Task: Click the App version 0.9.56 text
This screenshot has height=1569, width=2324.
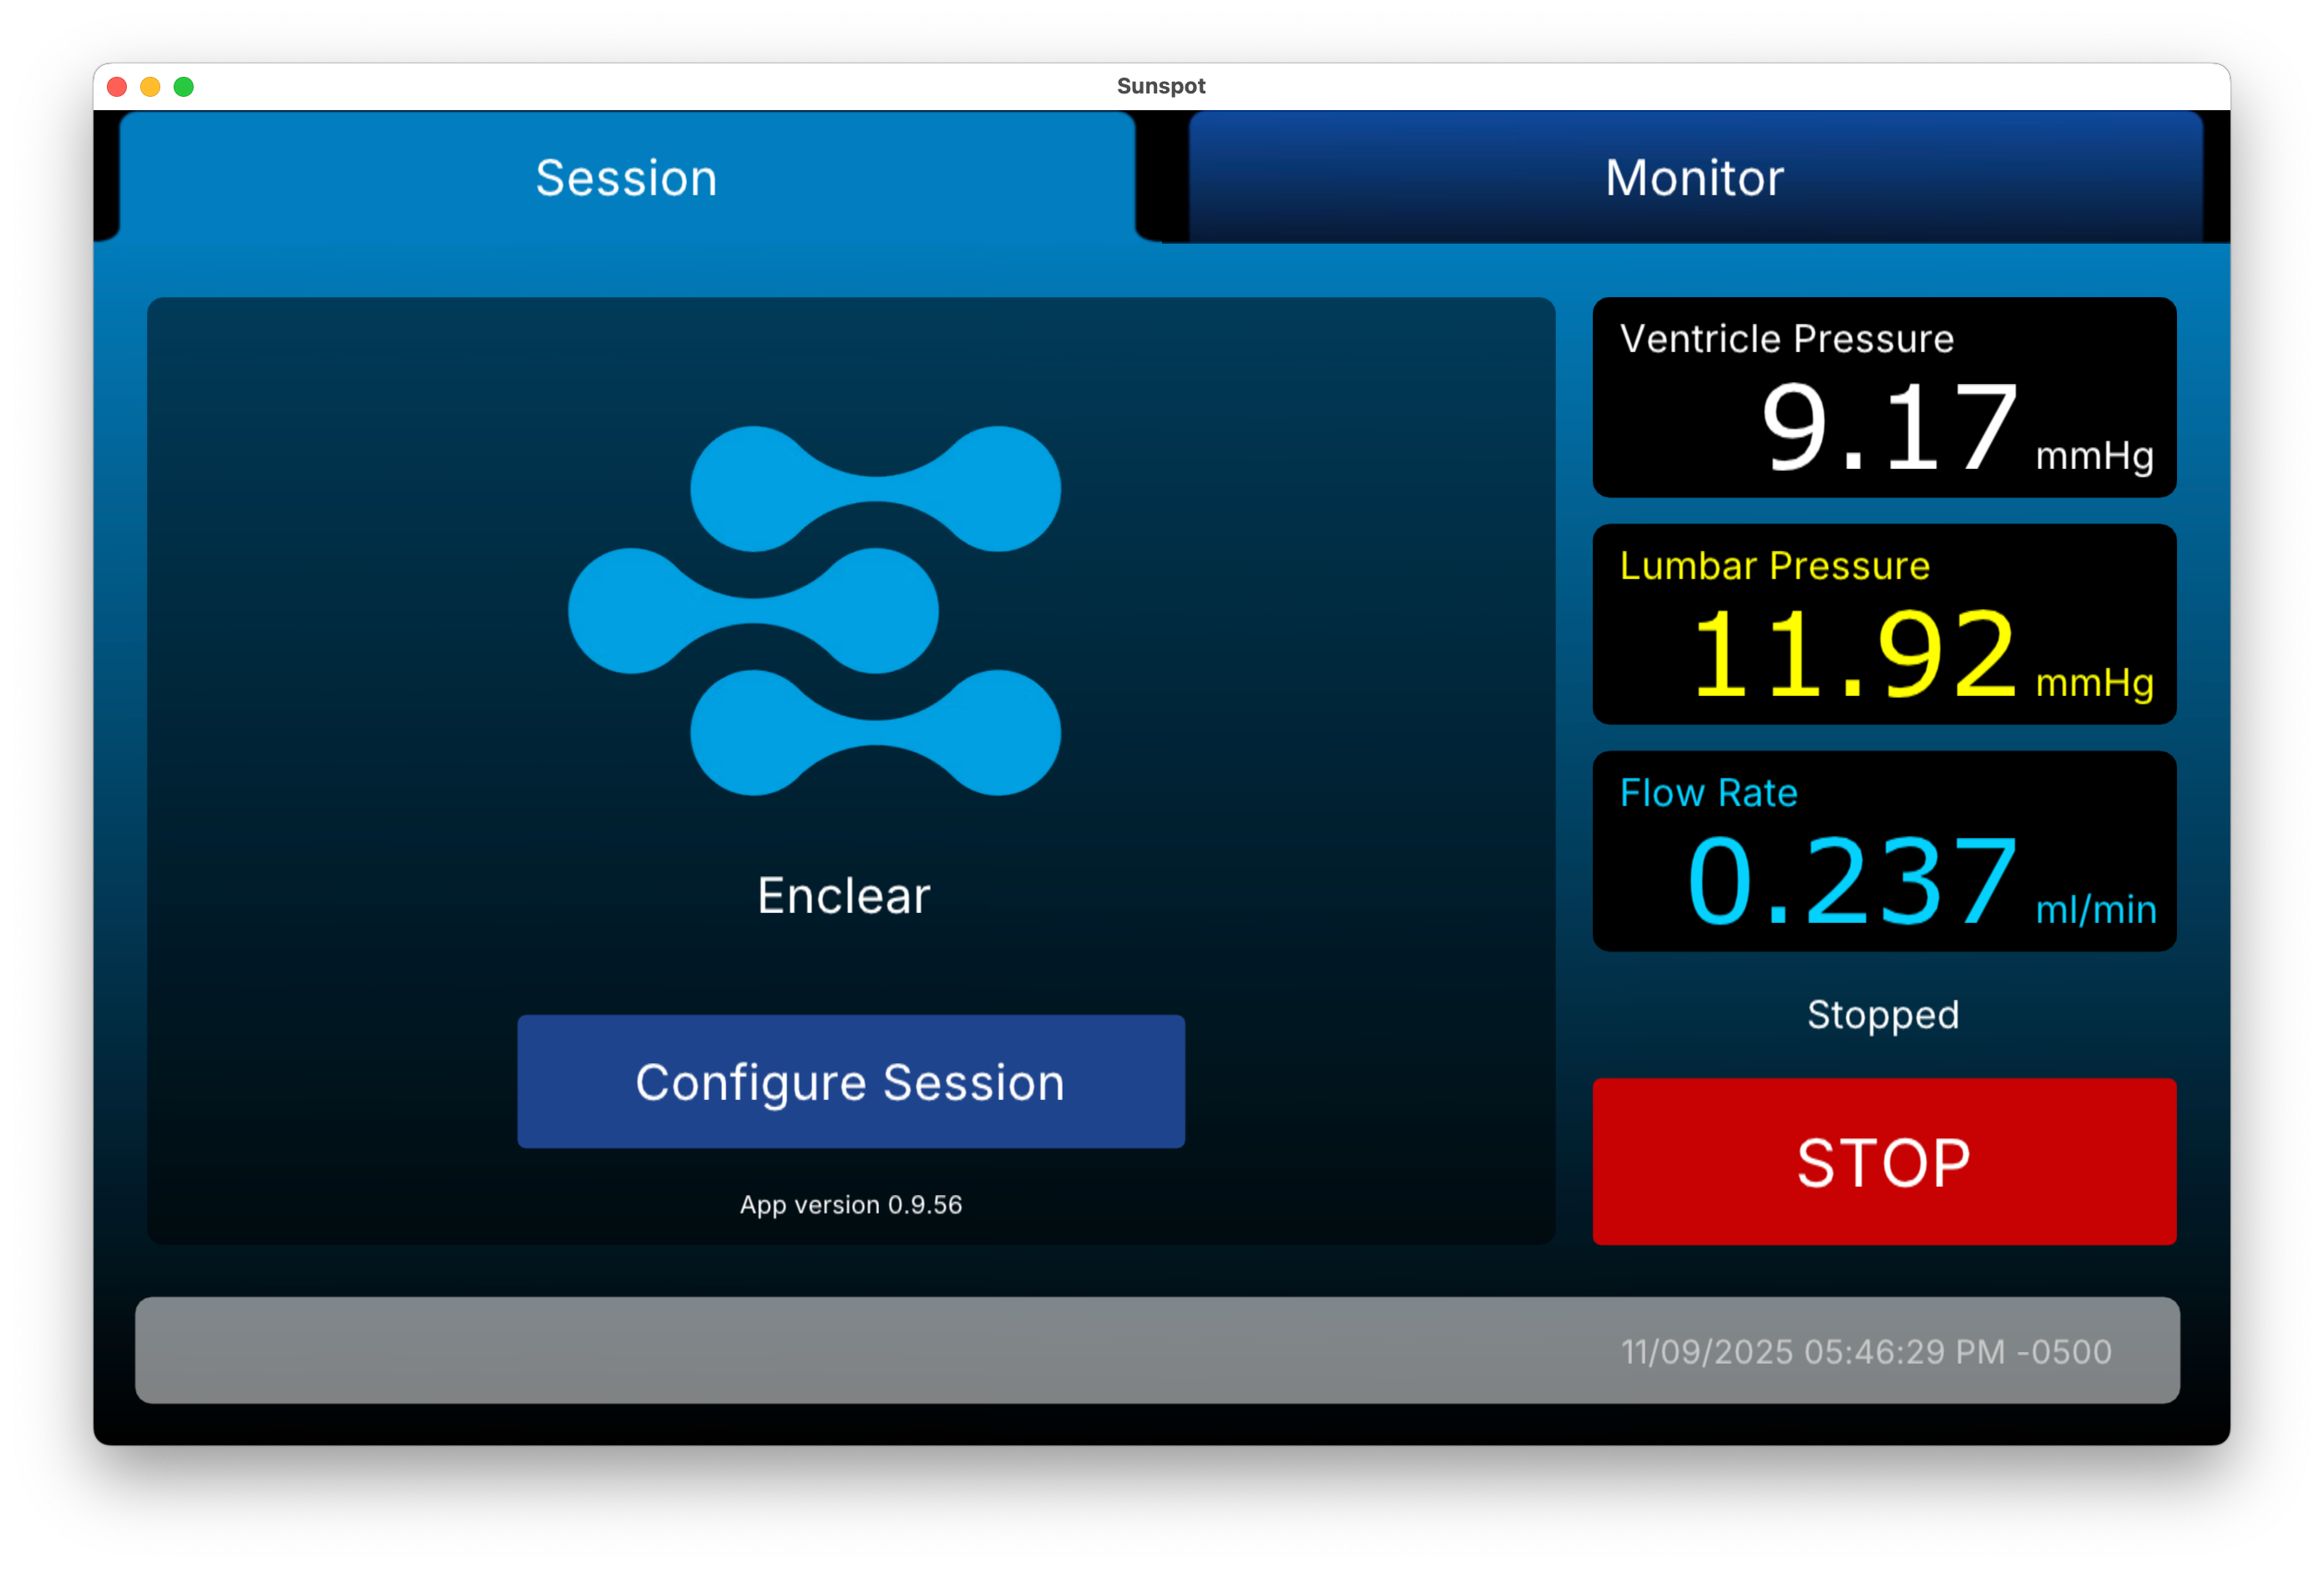Action: pyautogui.click(x=850, y=1204)
